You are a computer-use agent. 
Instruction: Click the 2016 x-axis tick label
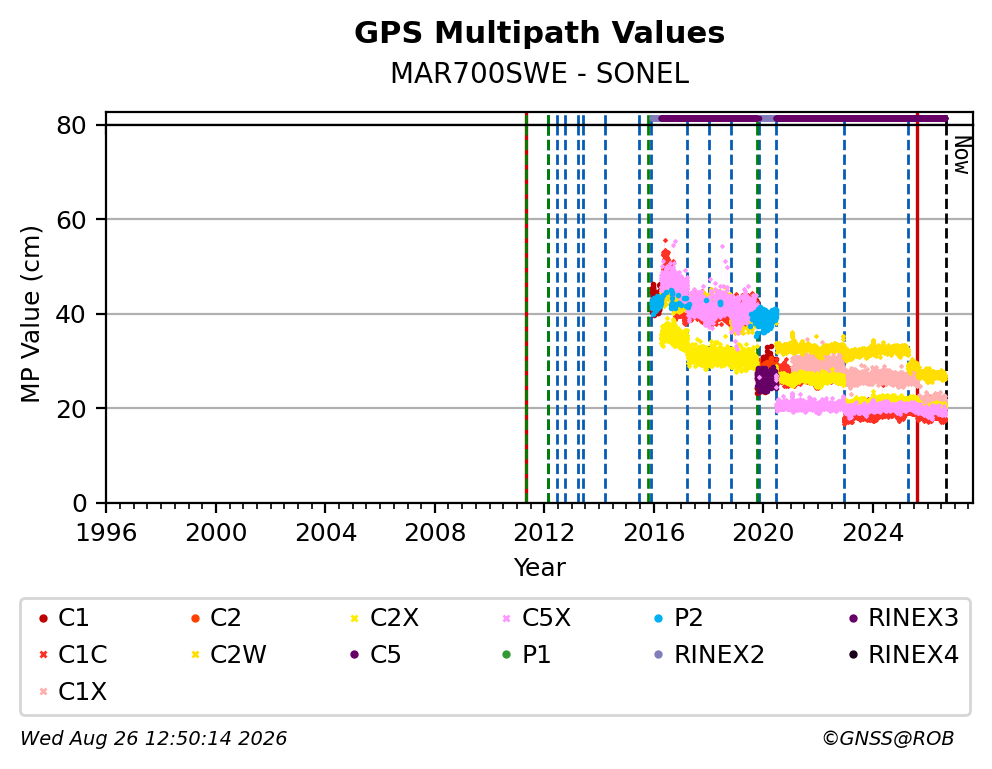click(654, 533)
